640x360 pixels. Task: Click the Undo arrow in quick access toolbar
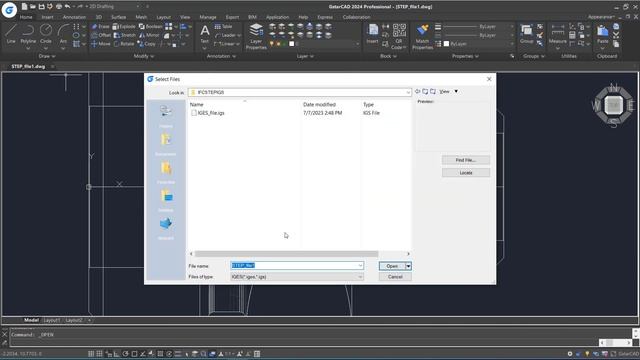click(67, 7)
